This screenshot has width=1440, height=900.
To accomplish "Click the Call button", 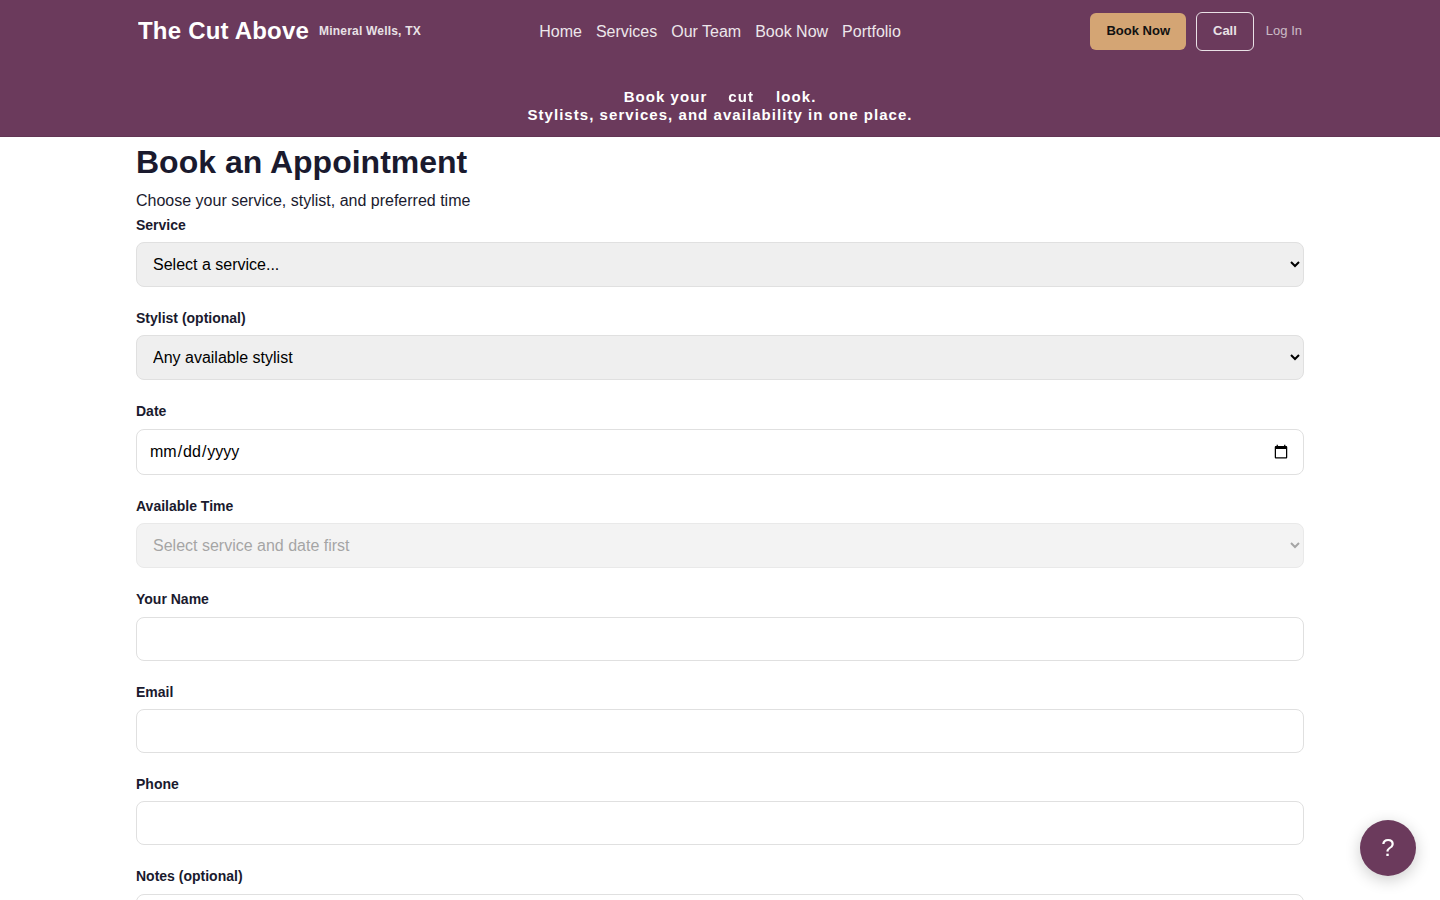I will [x=1224, y=31].
